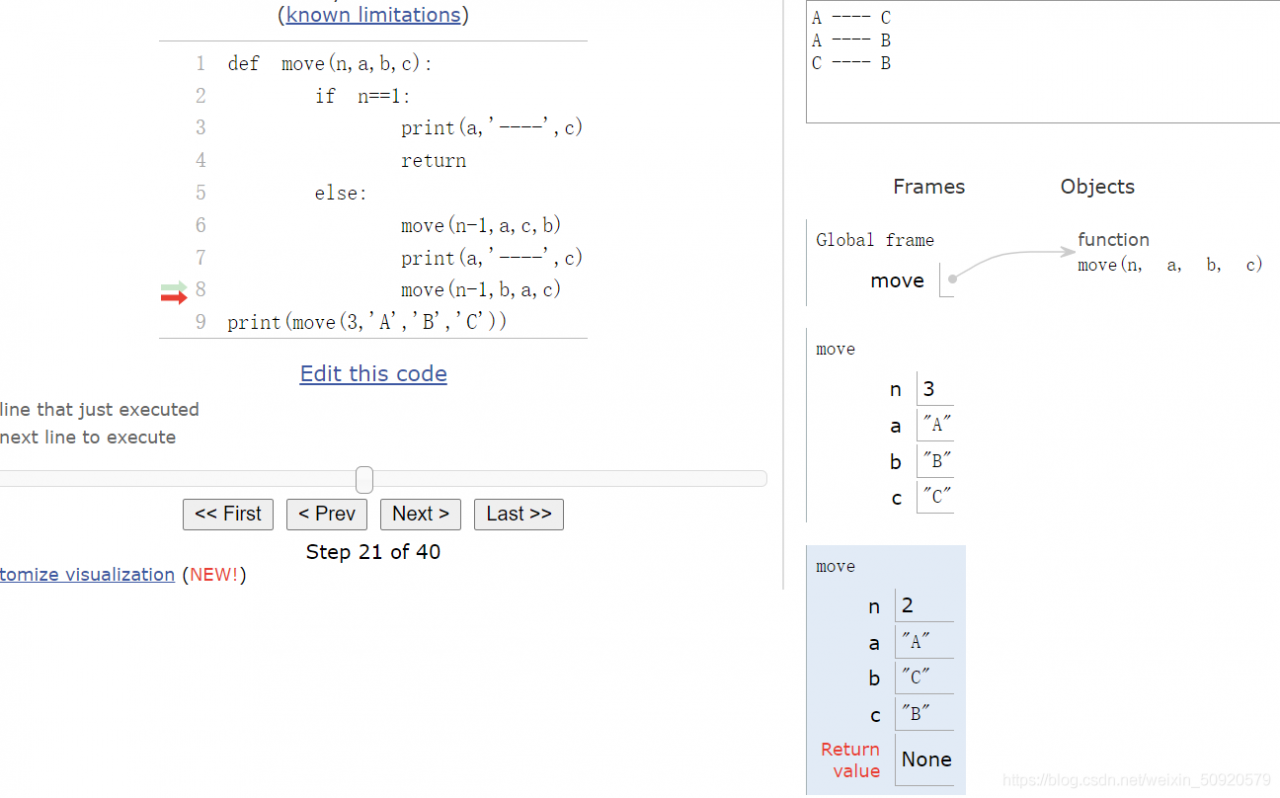Click b value "C" in highlighted move frame

[924, 677]
